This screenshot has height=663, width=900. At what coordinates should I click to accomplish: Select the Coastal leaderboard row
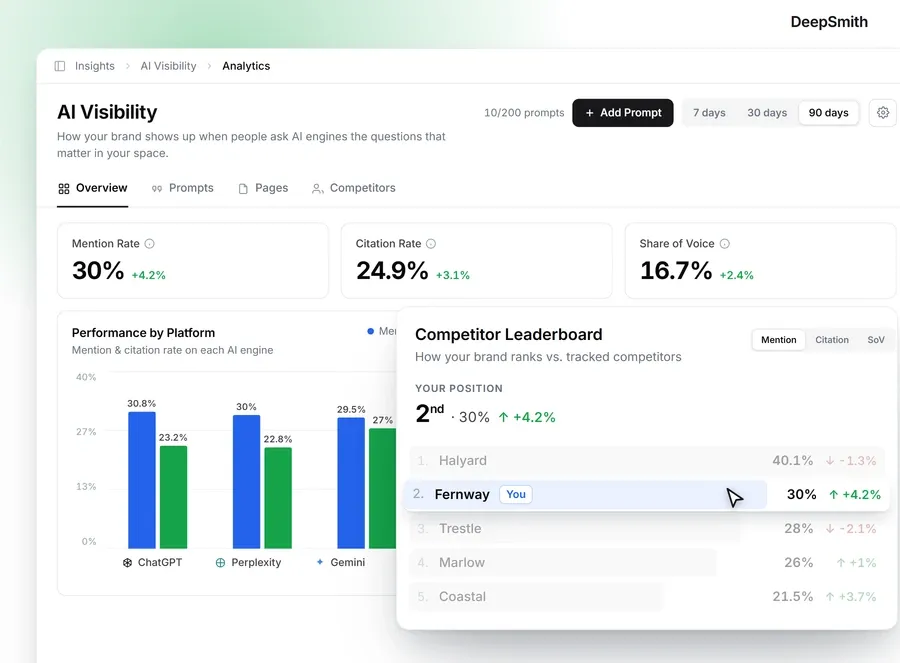coord(647,597)
